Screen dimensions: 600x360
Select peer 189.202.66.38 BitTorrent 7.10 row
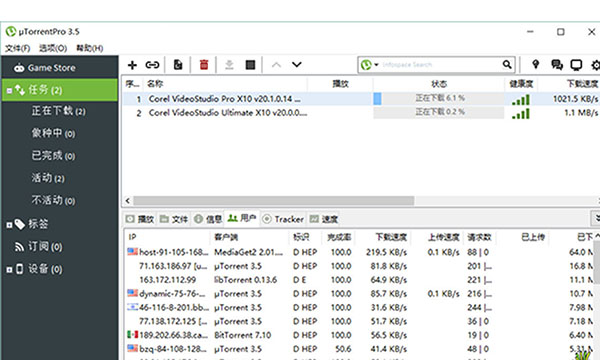coord(360,335)
